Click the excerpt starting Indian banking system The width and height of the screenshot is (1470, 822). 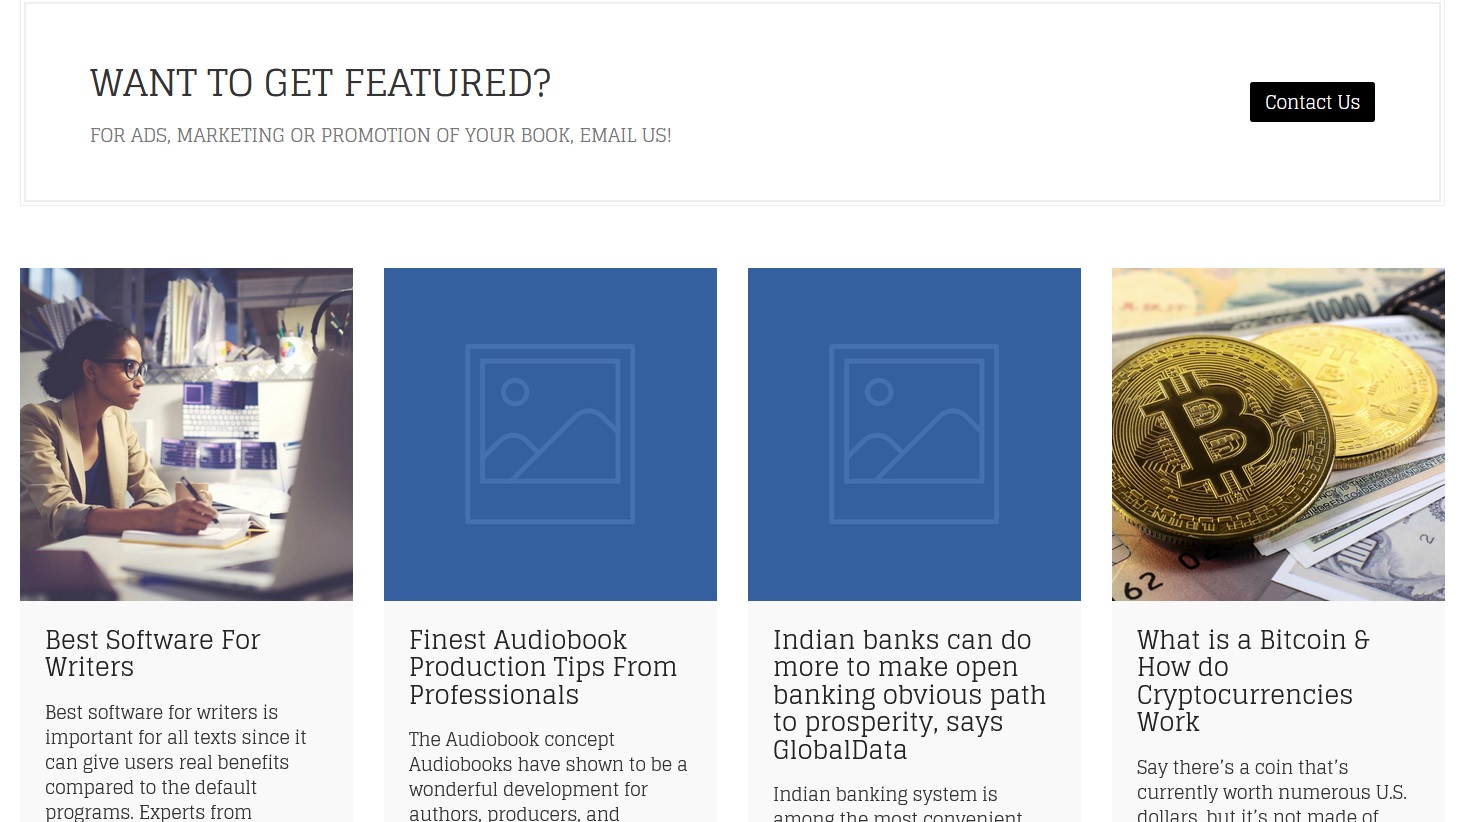point(898,804)
